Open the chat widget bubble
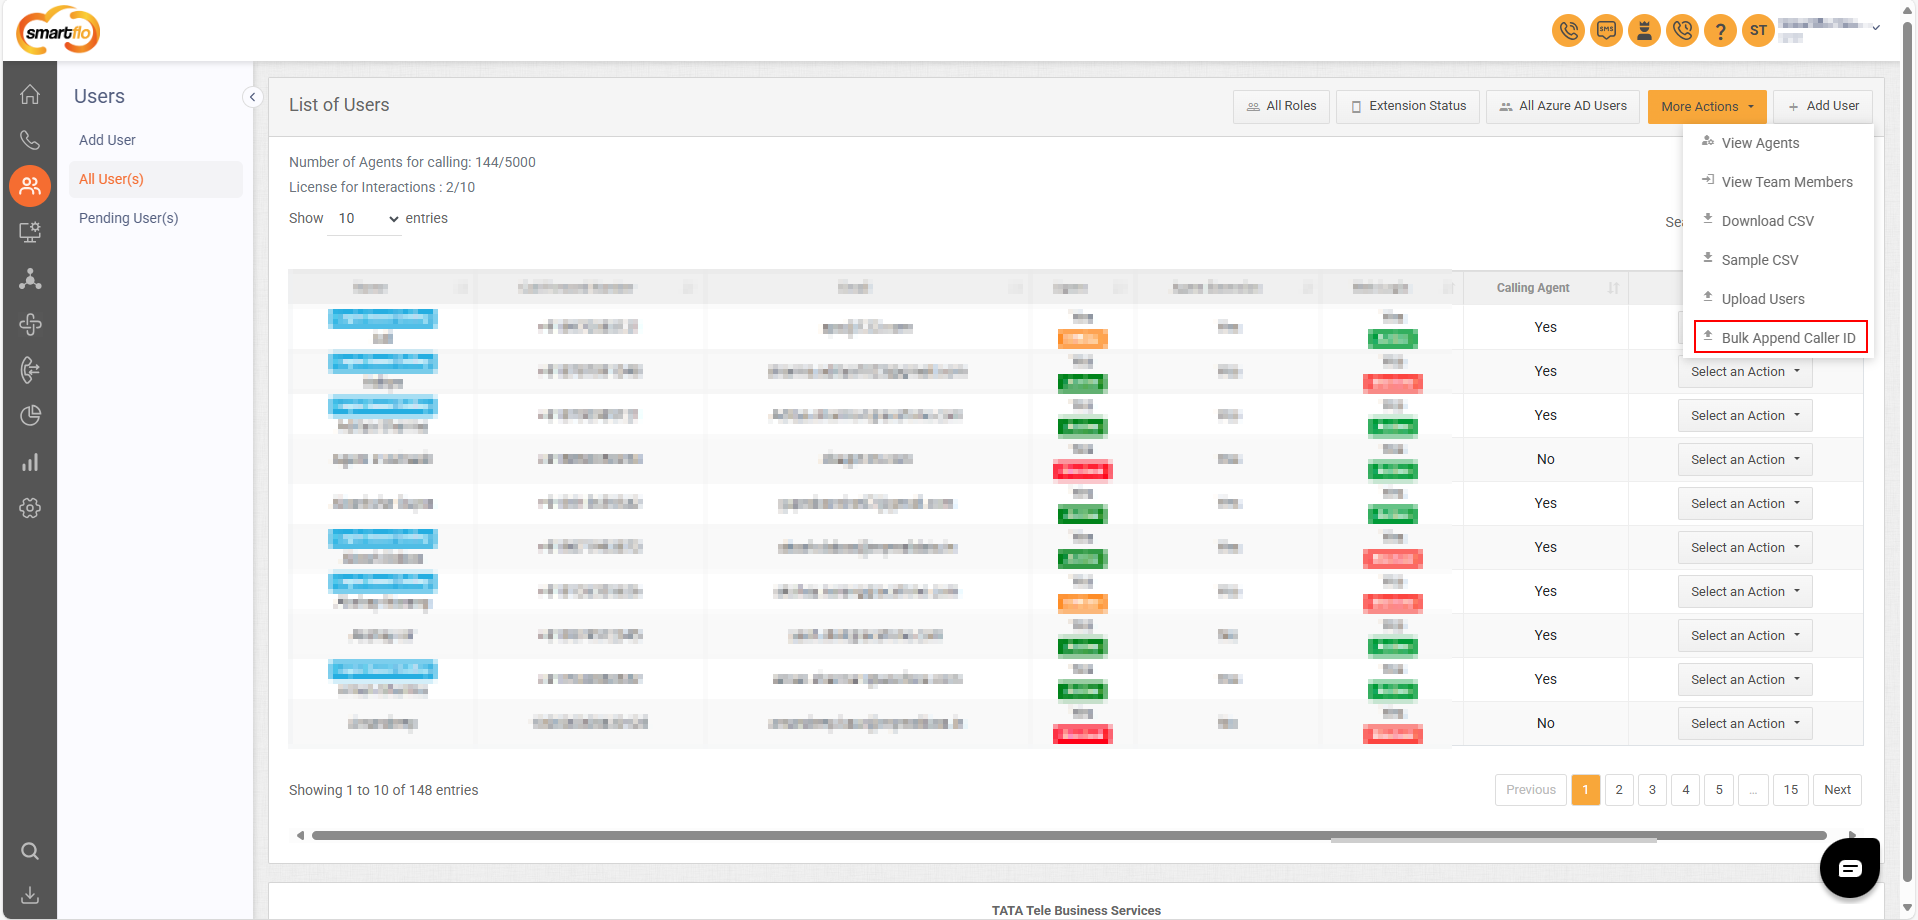 [1850, 868]
